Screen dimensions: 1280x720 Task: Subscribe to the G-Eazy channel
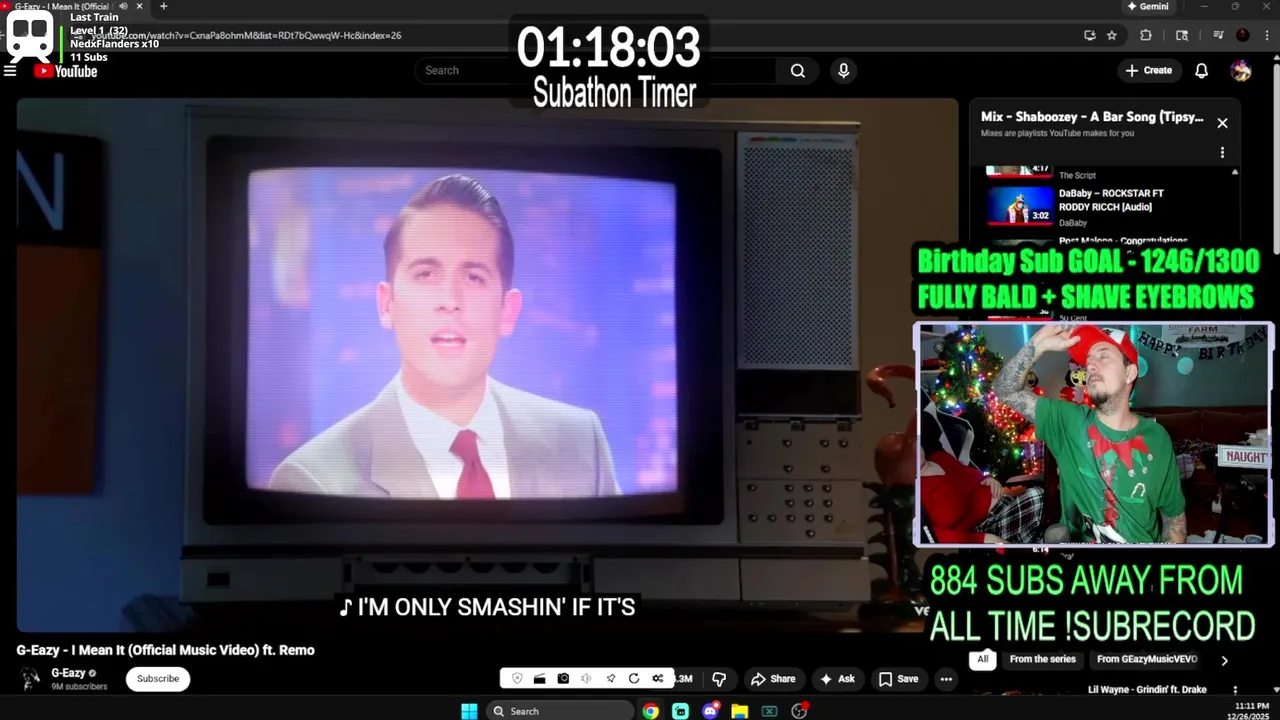(x=158, y=679)
